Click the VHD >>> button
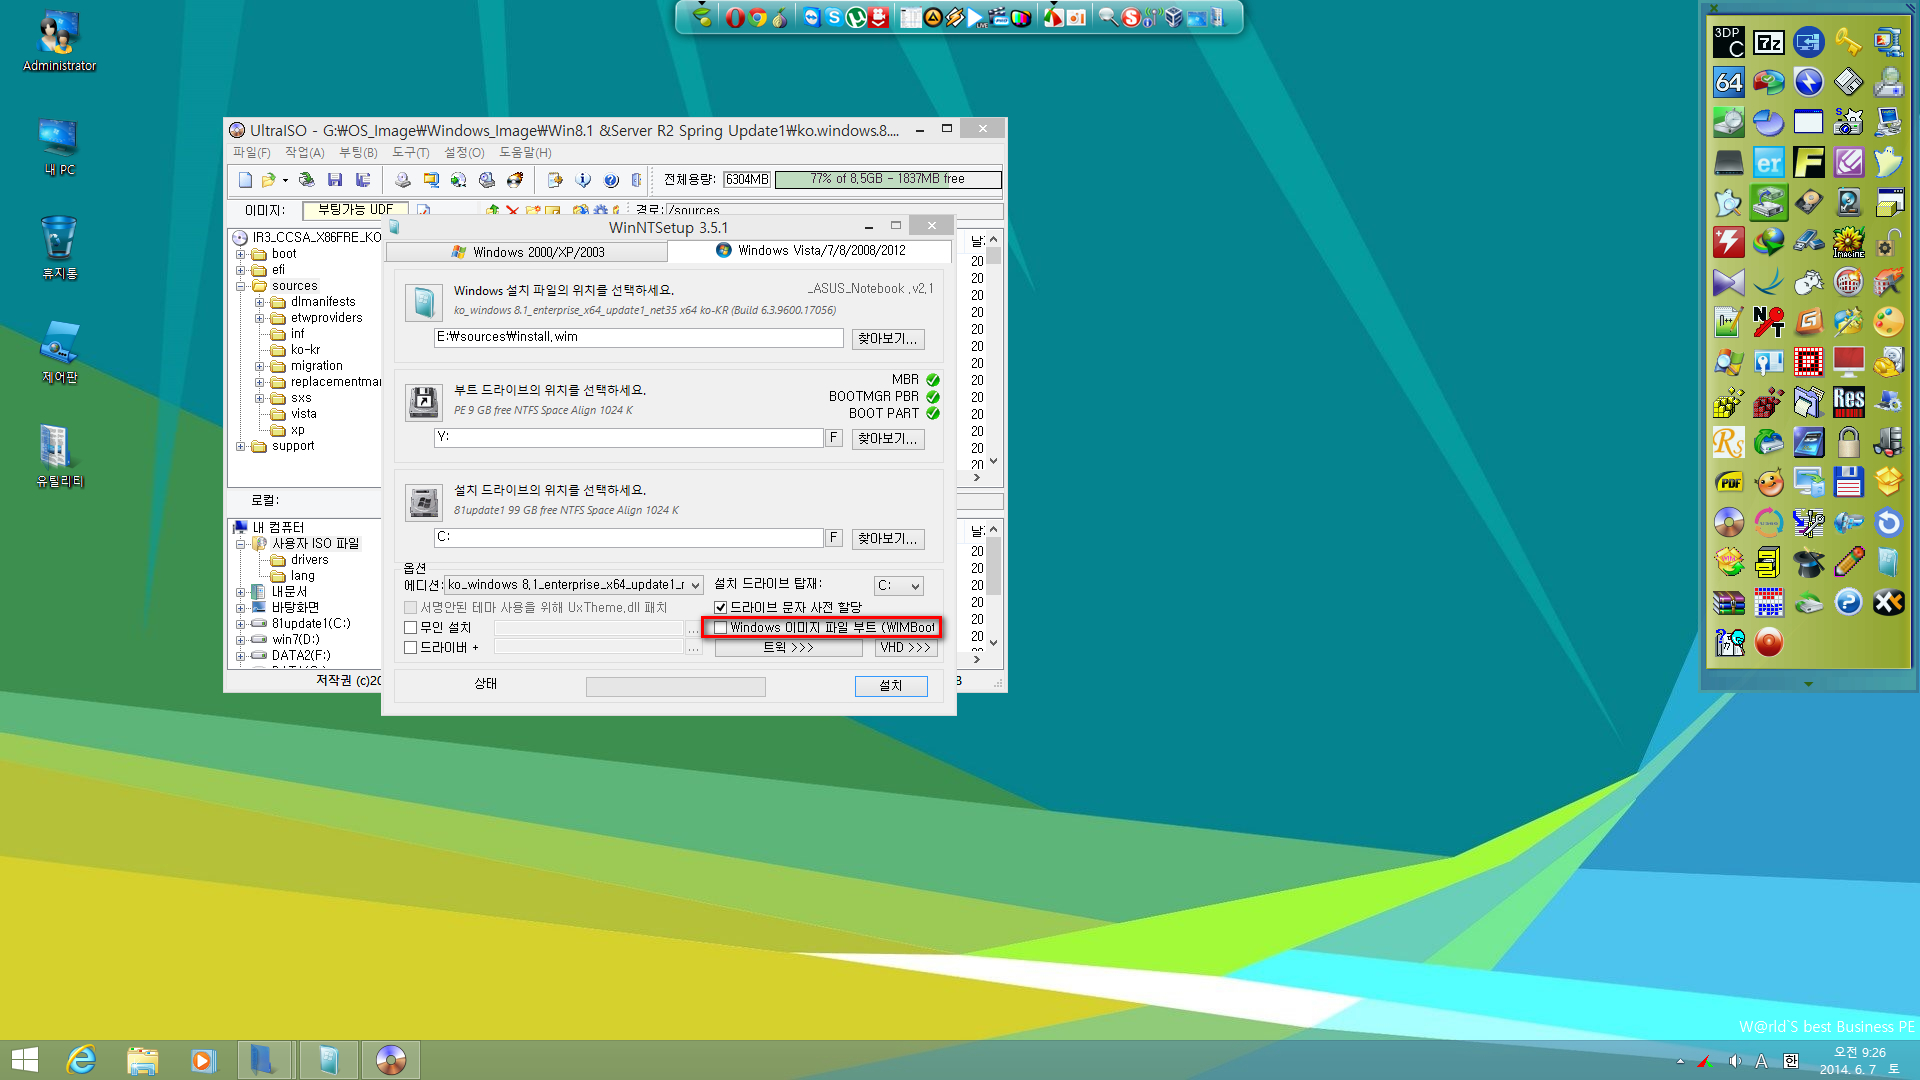1920x1080 pixels. (906, 648)
